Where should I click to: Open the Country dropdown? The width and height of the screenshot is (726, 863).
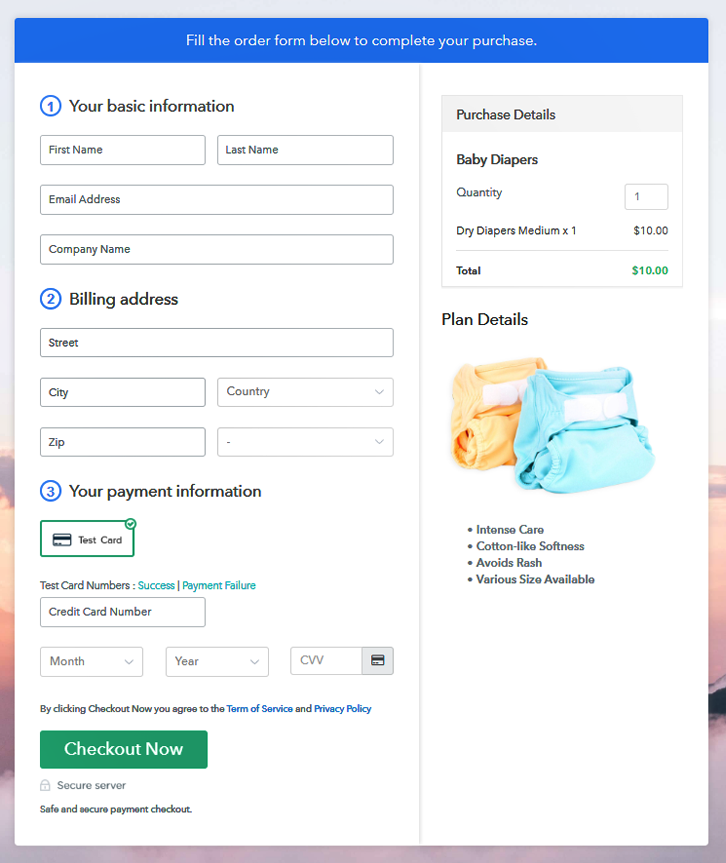(305, 392)
